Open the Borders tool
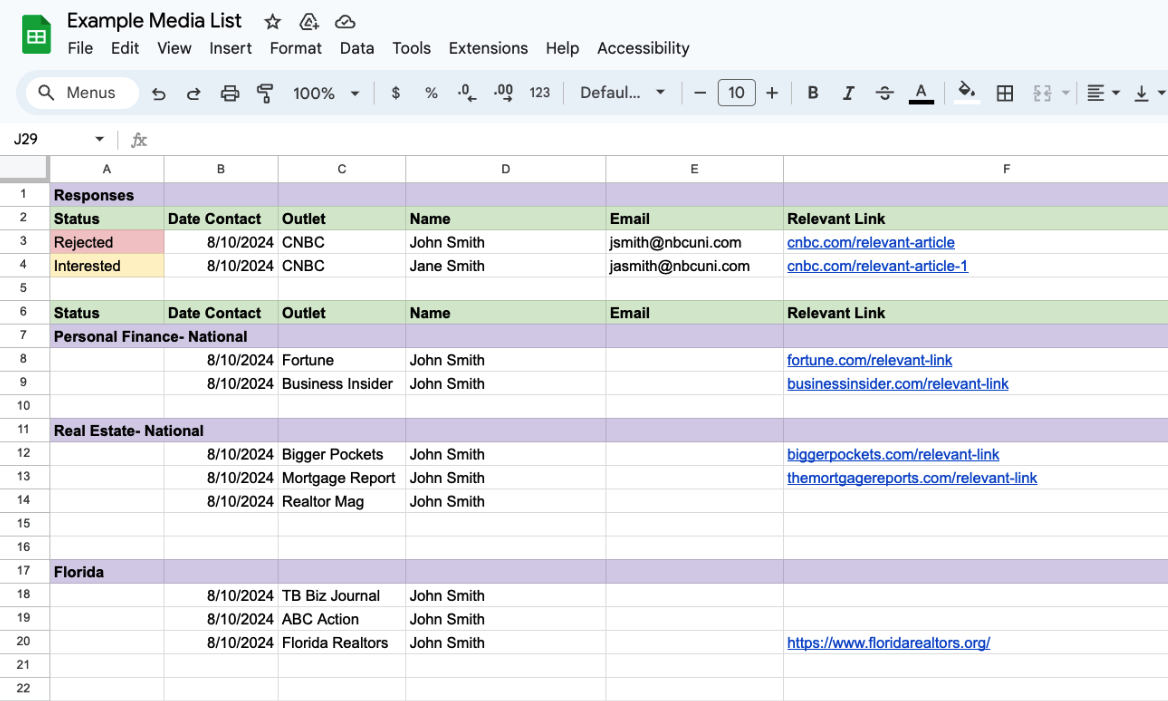Image resolution: width=1168 pixels, height=701 pixels. (x=1004, y=92)
